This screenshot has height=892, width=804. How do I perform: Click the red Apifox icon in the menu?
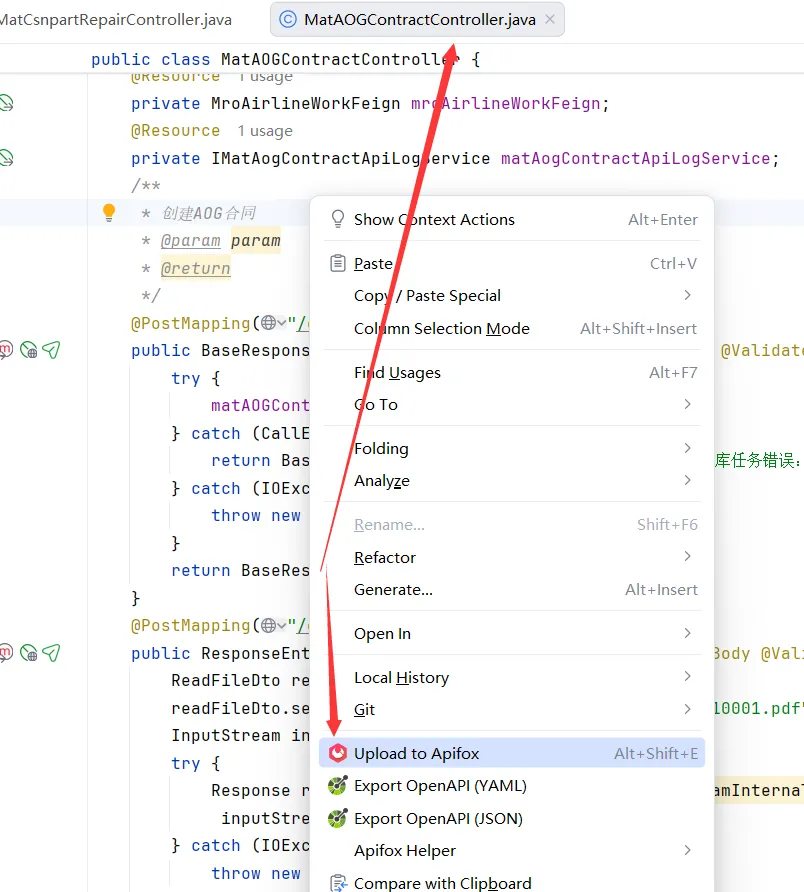(337, 753)
